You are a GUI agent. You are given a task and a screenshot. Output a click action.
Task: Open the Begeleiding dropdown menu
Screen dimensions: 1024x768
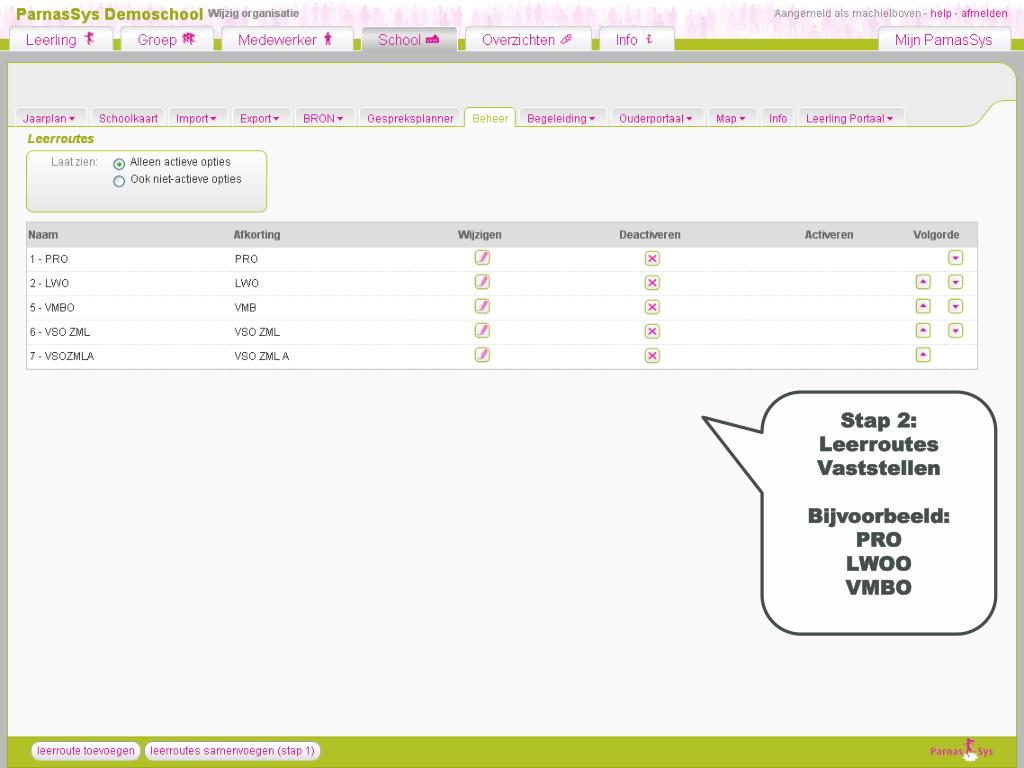(562, 118)
